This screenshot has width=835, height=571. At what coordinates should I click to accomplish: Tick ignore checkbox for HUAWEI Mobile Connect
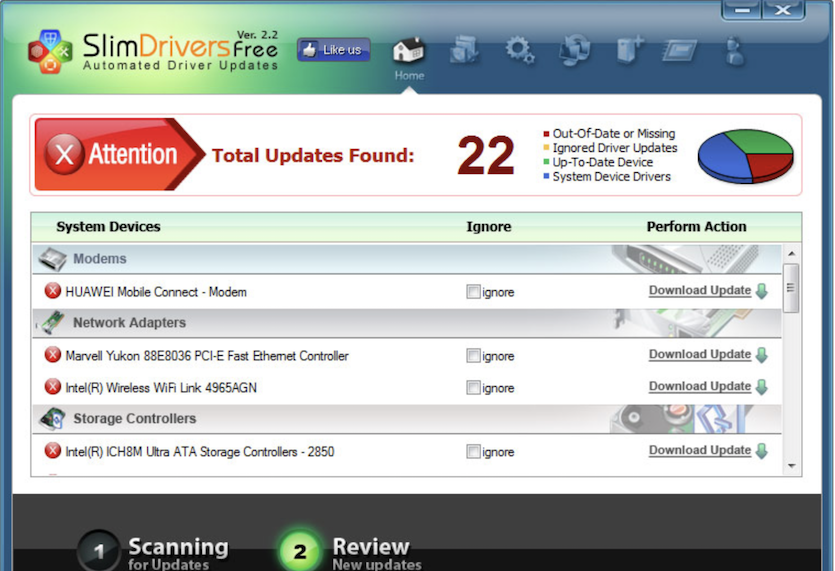tap(473, 291)
